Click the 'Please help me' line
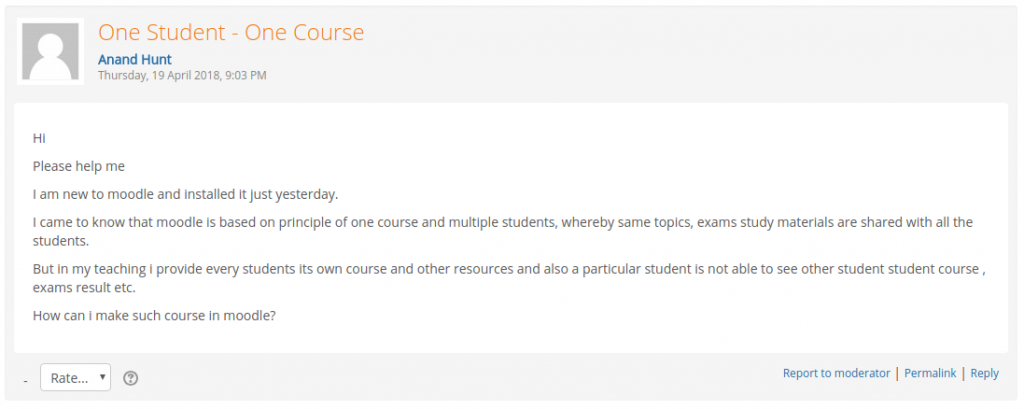Viewport: 1024px width, 409px height. point(78,167)
